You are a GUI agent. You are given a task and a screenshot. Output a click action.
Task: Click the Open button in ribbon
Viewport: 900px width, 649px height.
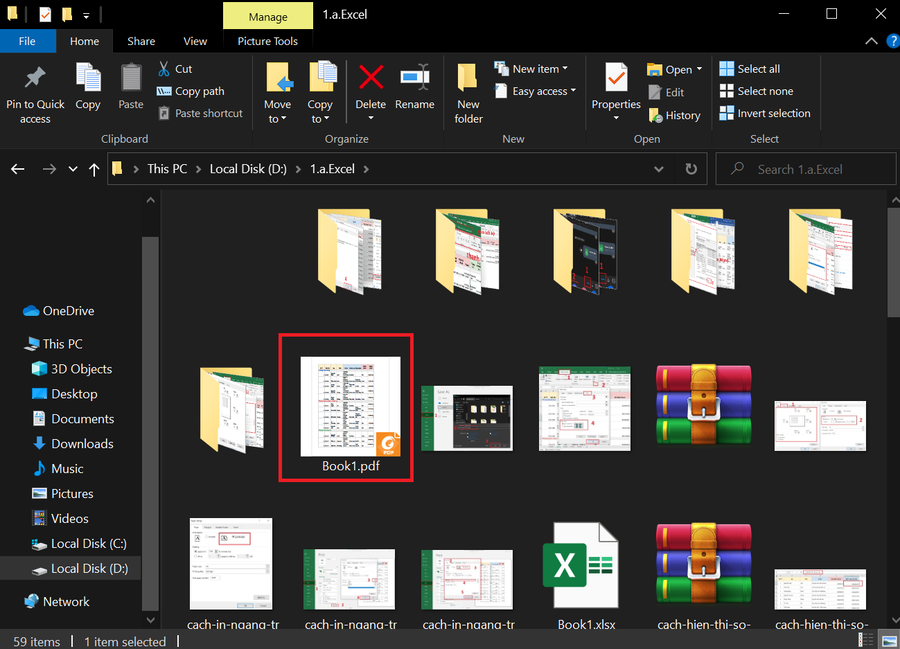pos(670,69)
